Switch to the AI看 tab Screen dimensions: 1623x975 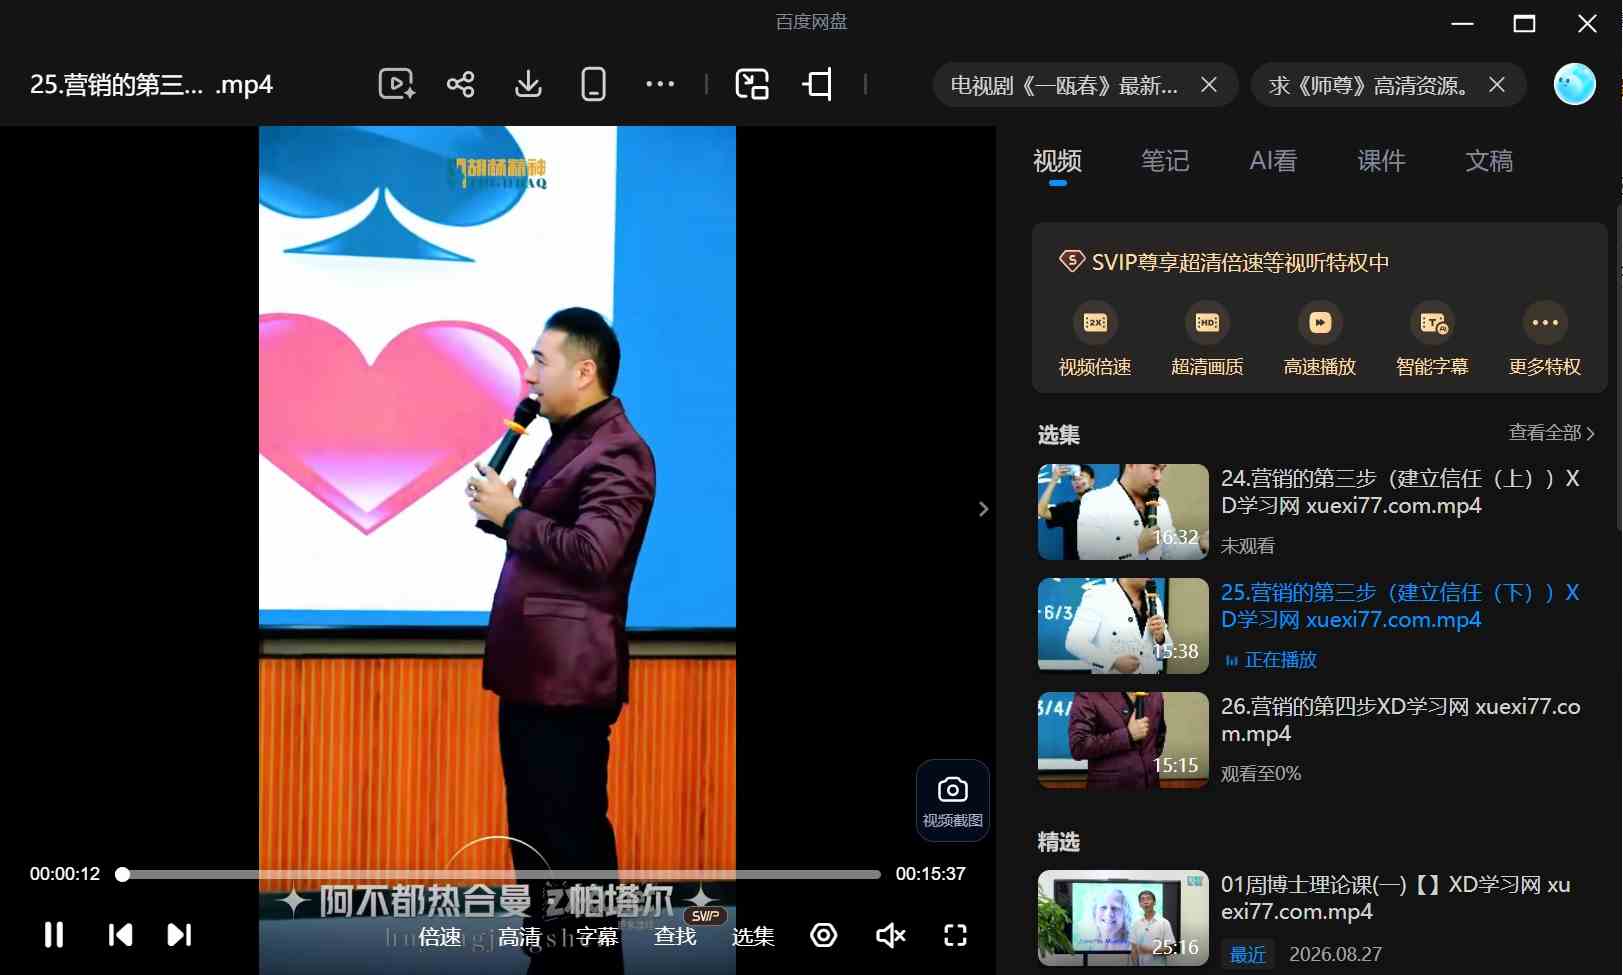coord(1273,160)
